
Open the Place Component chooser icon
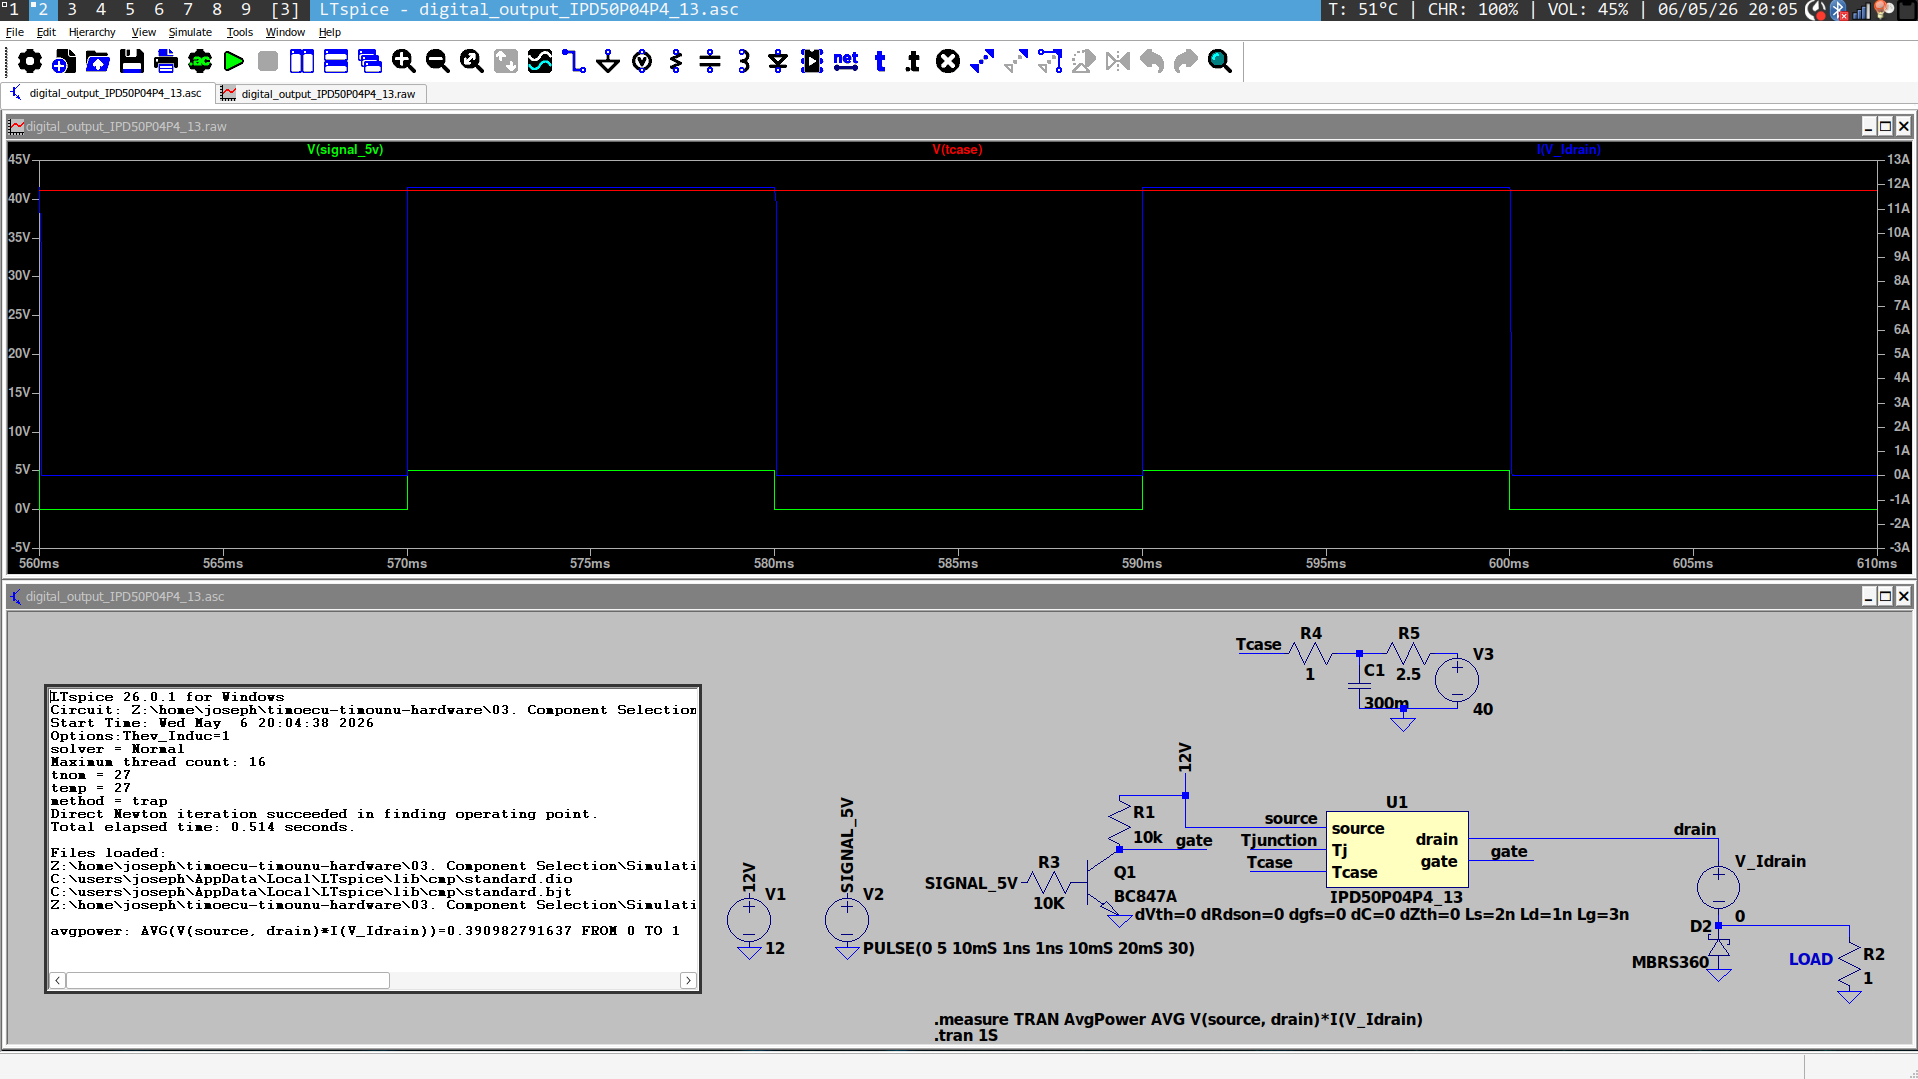[812, 62]
